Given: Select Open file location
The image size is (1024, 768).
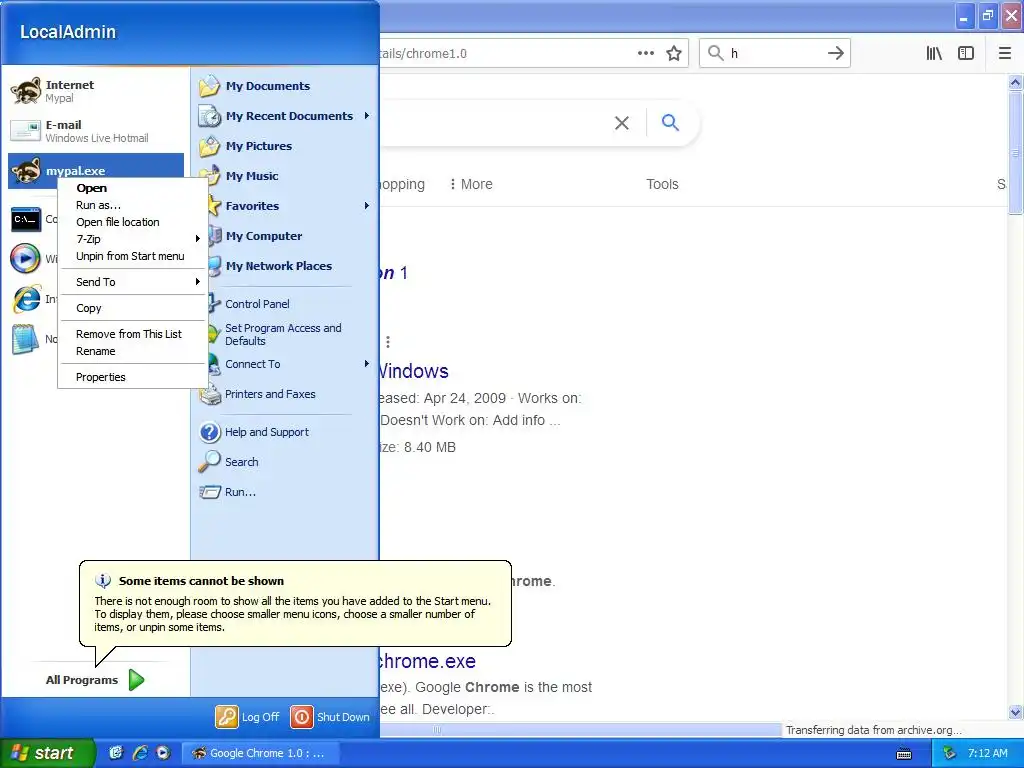Looking at the screenshot, I should click(133, 222).
